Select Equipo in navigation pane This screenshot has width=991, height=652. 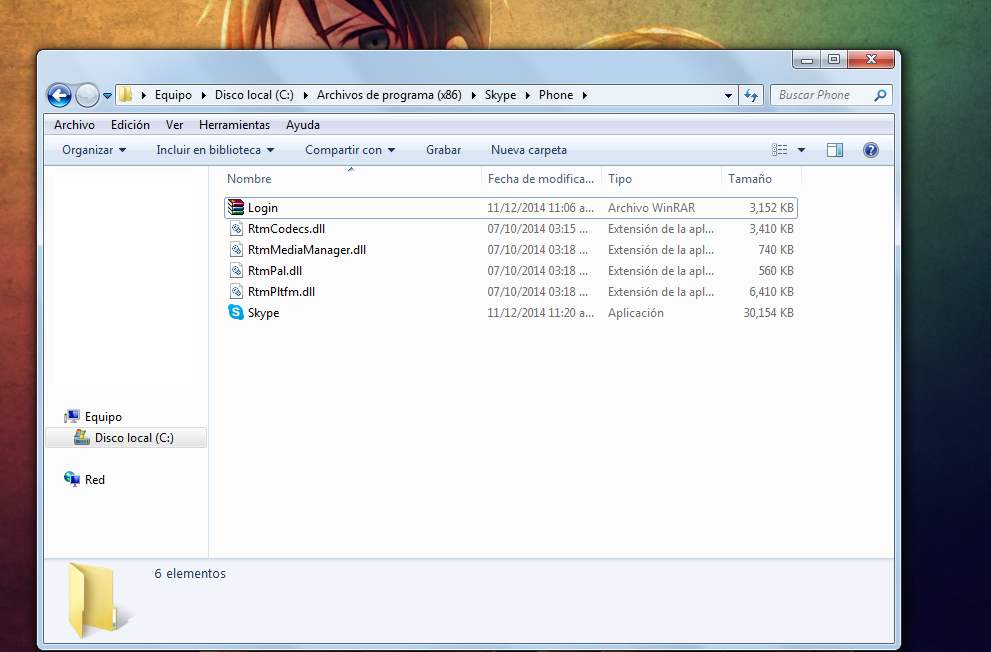click(x=103, y=417)
